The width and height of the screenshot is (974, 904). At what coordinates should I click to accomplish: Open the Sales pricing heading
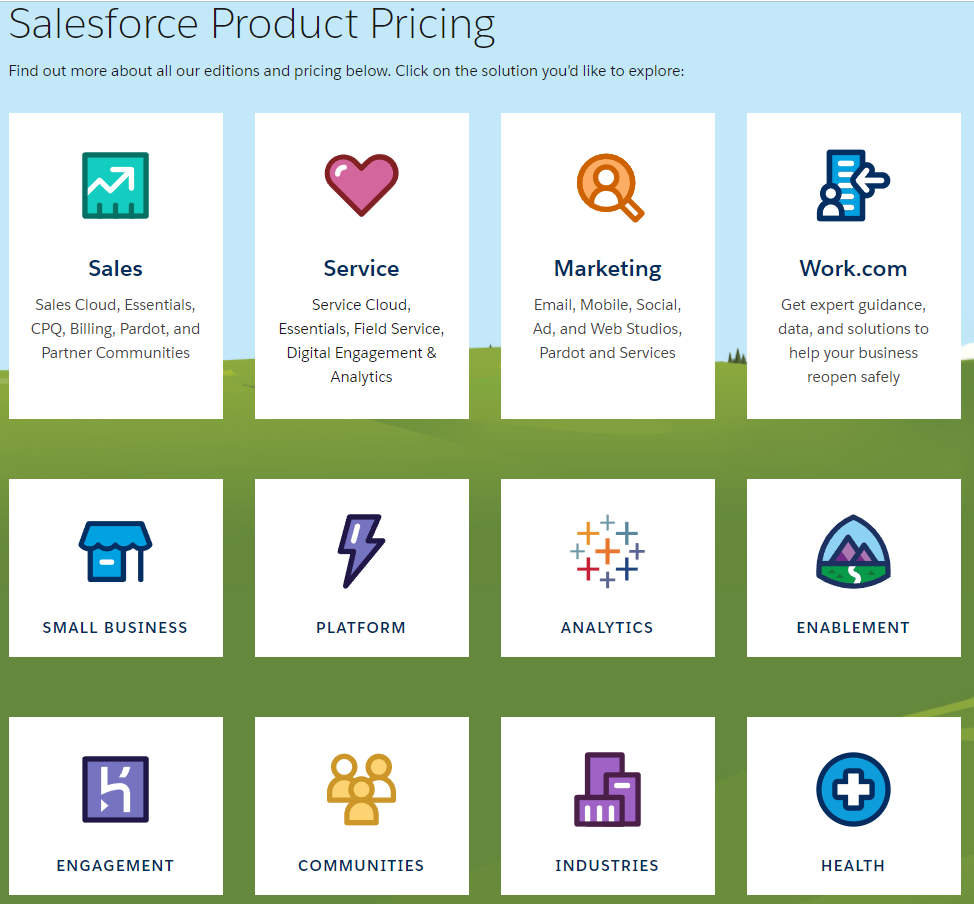pyautogui.click(x=115, y=268)
